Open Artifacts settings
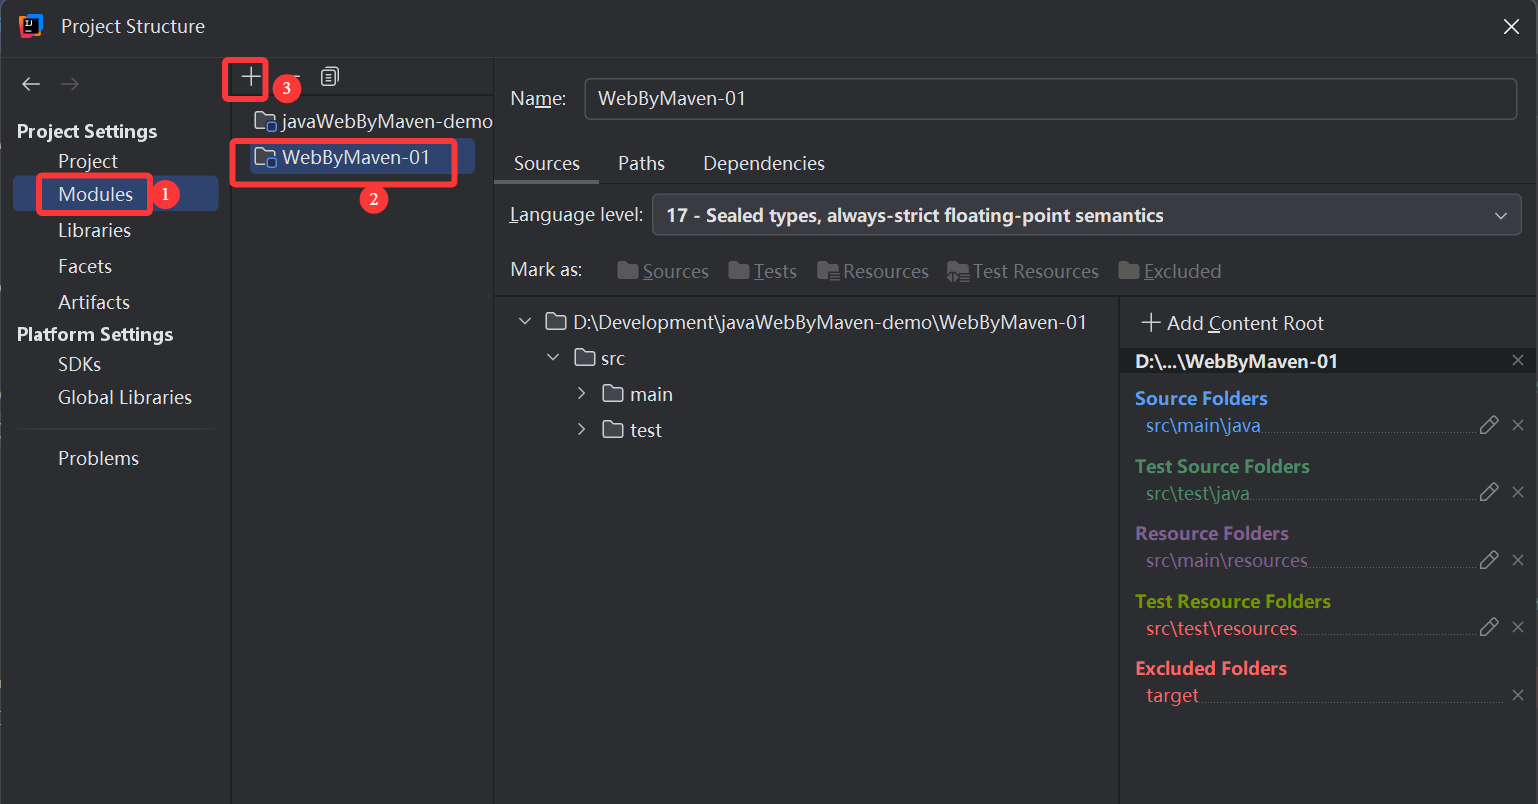 pyautogui.click(x=94, y=302)
